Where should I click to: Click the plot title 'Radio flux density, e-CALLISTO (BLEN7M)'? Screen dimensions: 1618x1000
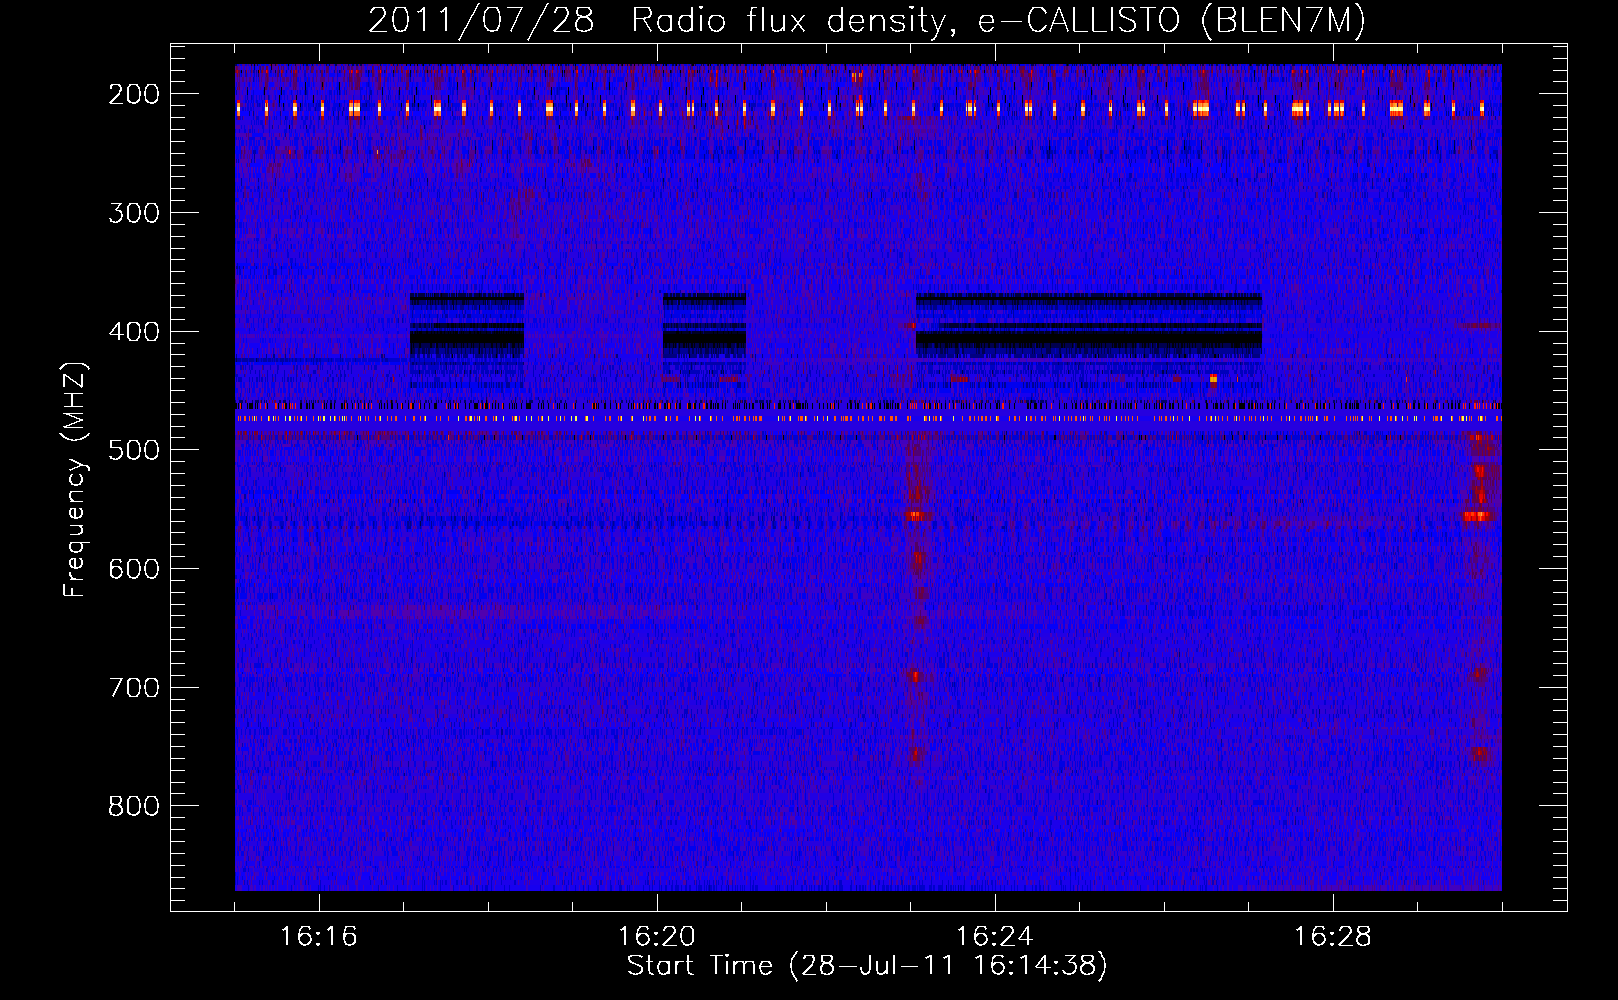pos(998,20)
